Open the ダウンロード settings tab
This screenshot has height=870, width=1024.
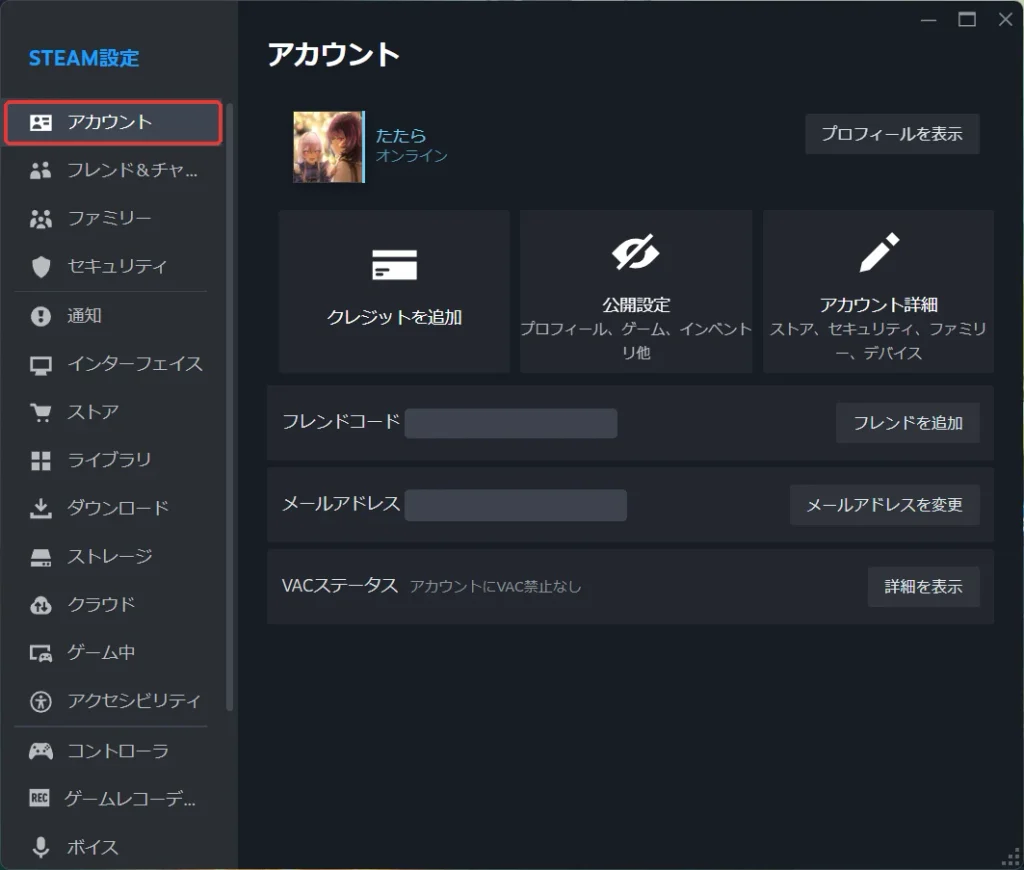(x=113, y=508)
